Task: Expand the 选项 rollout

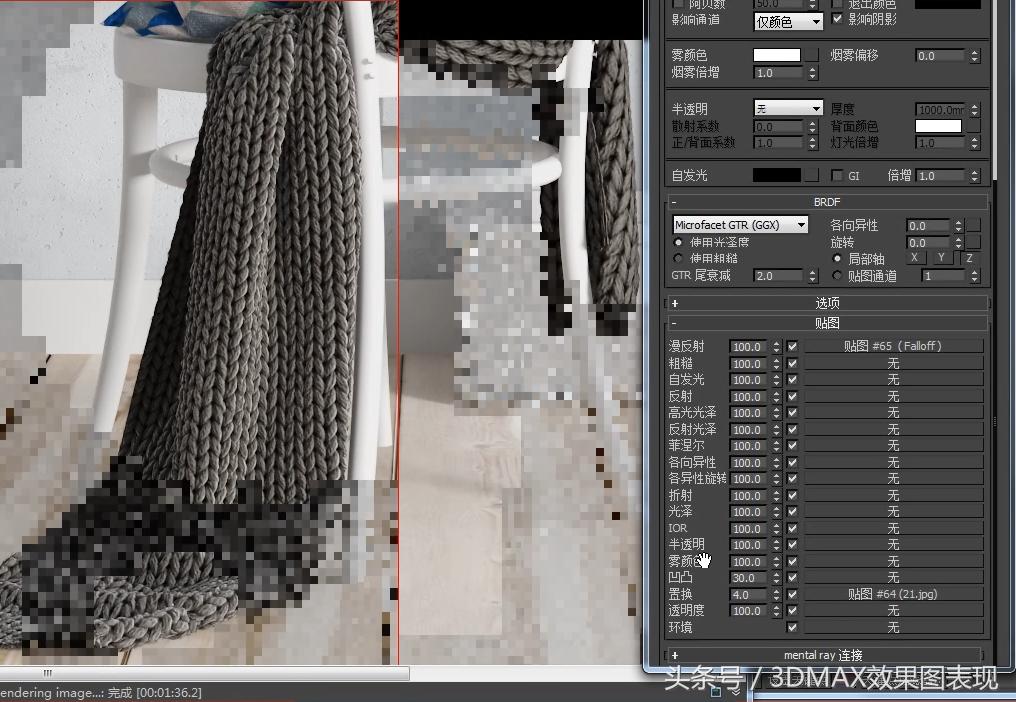Action: [827, 303]
